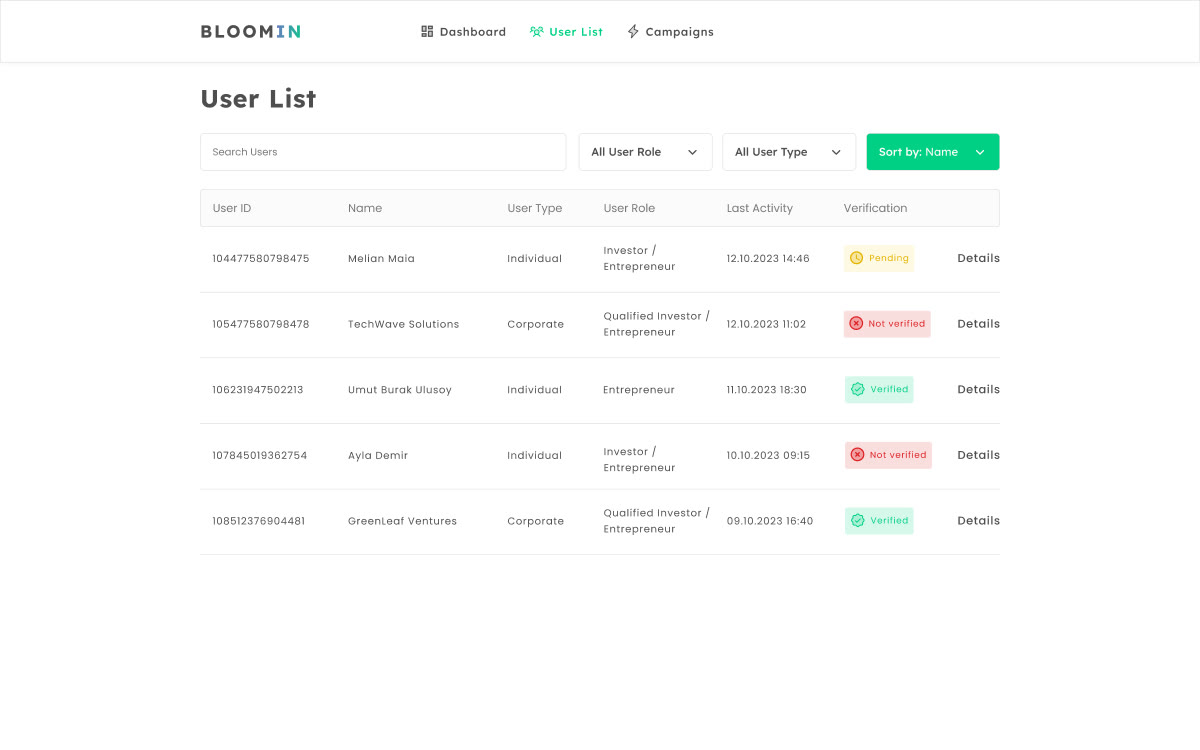Screen dimensions: 1200x750
Task: Click the Not verified badge for TechWave Solutions
Action: 887,324
